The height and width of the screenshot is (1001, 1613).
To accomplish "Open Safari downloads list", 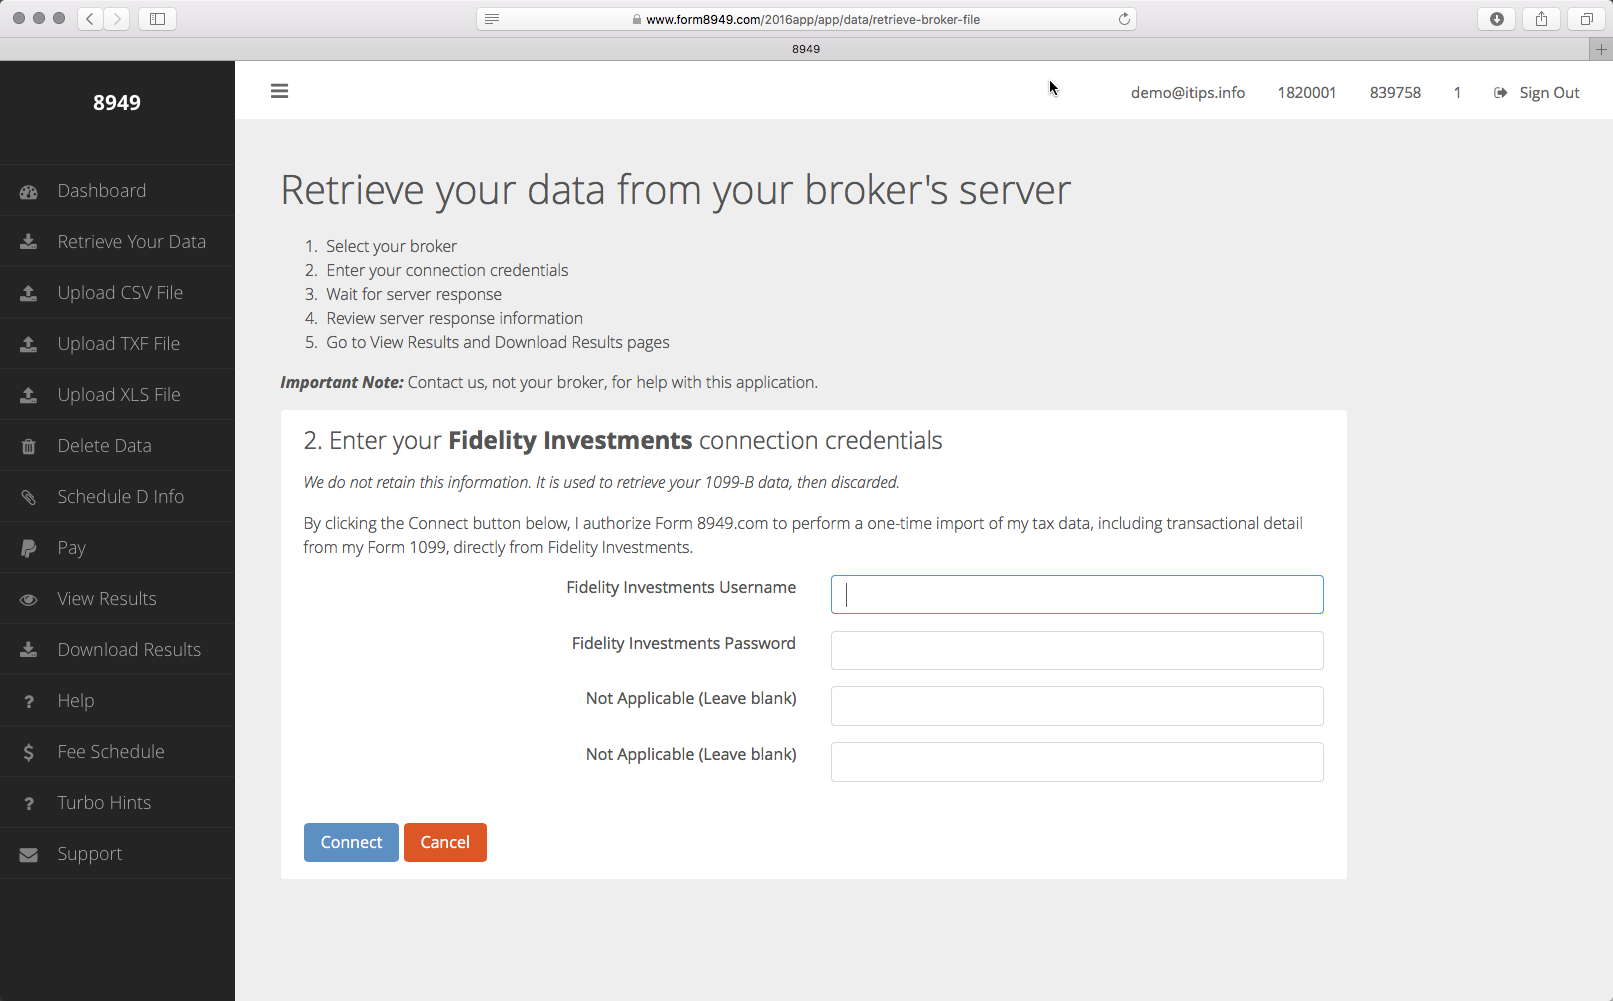I will tap(1497, 18).
